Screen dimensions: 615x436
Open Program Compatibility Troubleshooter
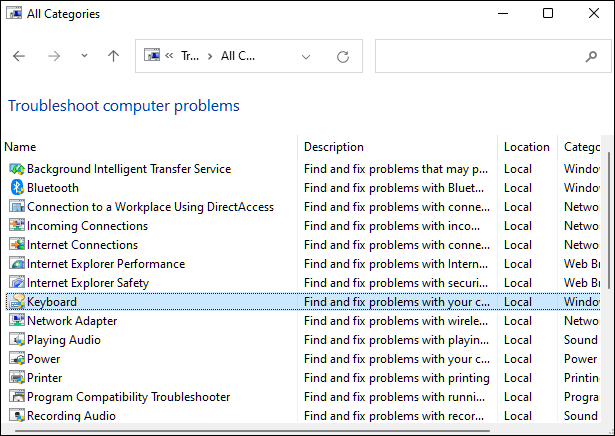pos(128,397)
